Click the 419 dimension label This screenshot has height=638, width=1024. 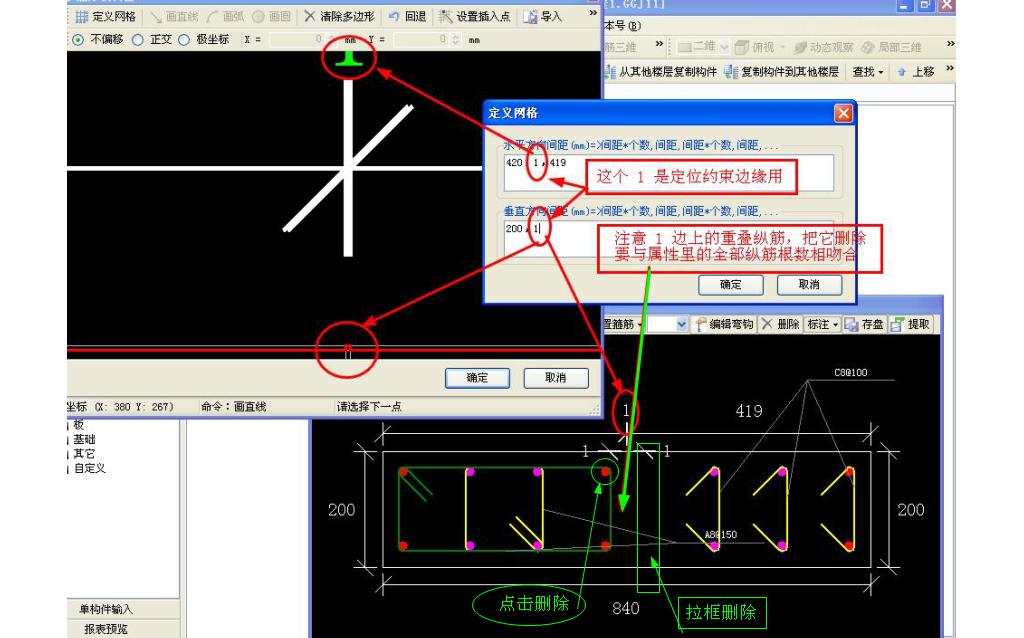[x=749, y=411]
